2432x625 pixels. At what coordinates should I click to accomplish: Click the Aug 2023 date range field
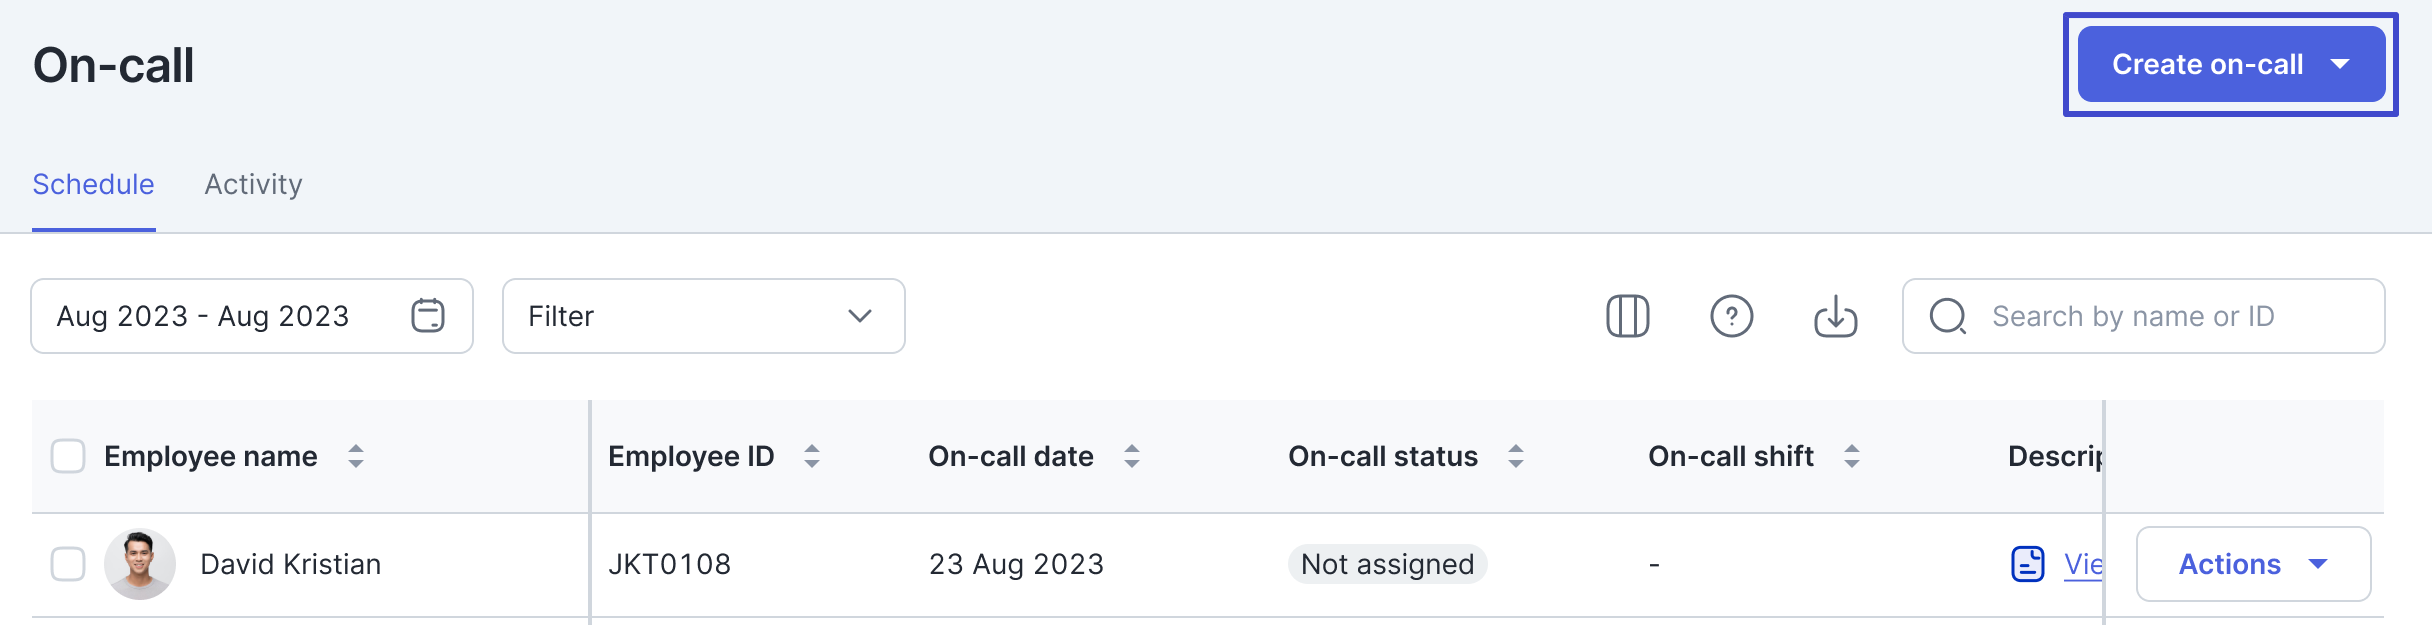(x=205, y=316)
